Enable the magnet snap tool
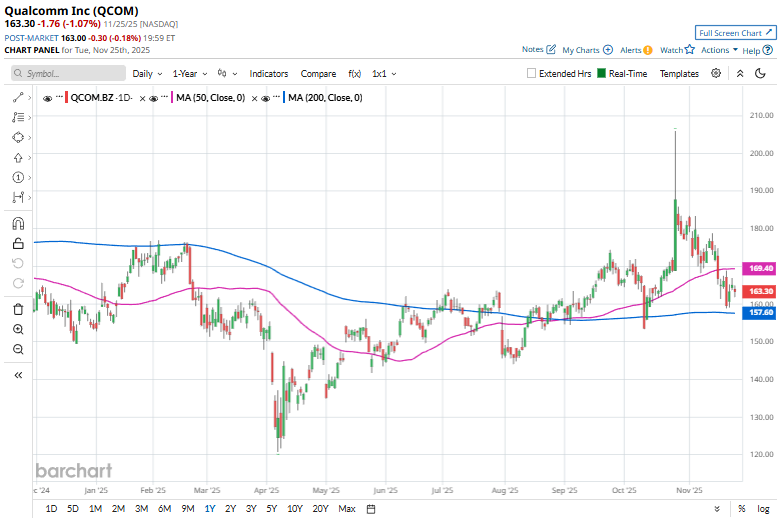This screenshot has width=780, height=522. coord(18,223)
